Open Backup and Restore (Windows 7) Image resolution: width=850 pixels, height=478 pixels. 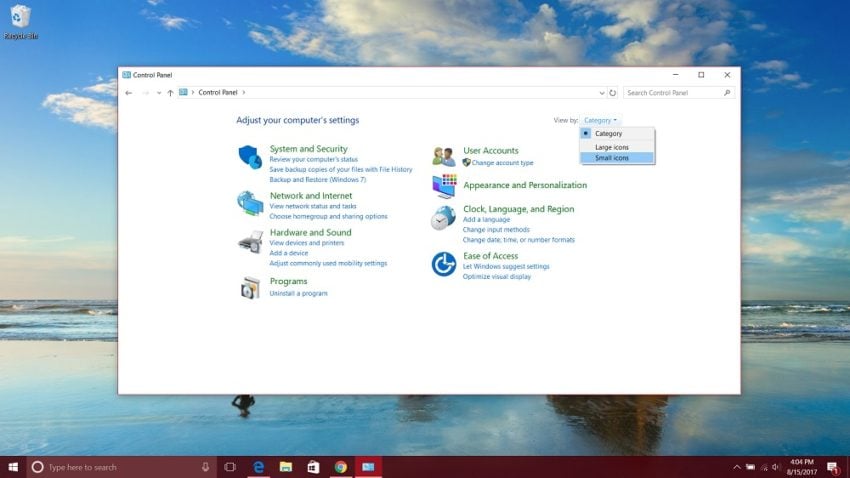pos(318,179)
